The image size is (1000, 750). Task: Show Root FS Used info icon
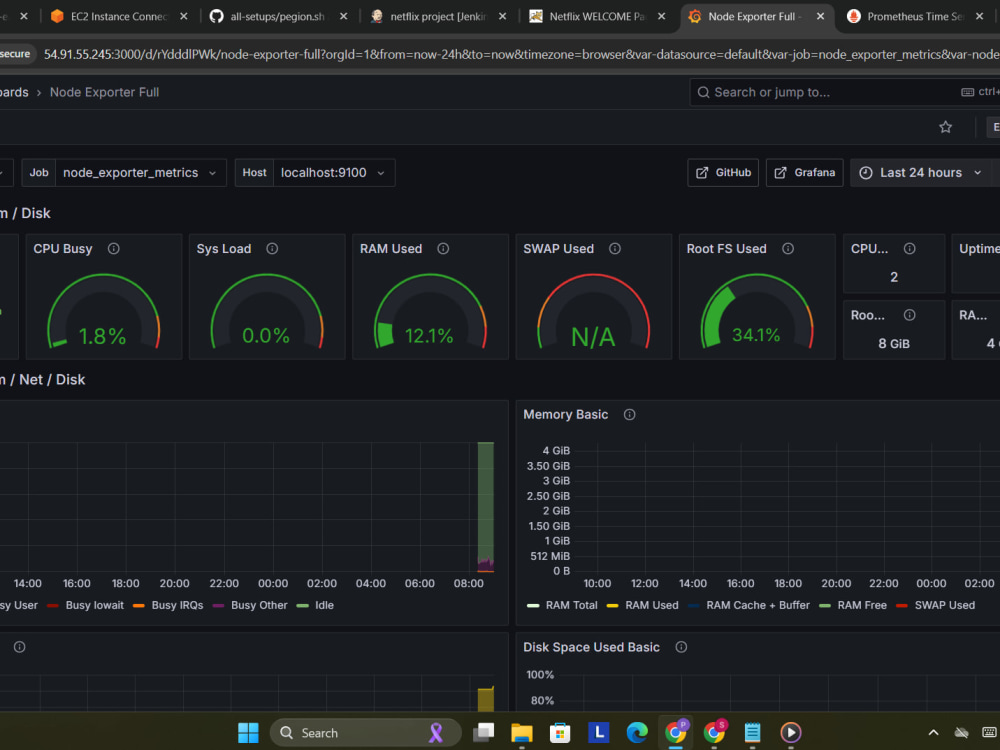click(788, 249)
